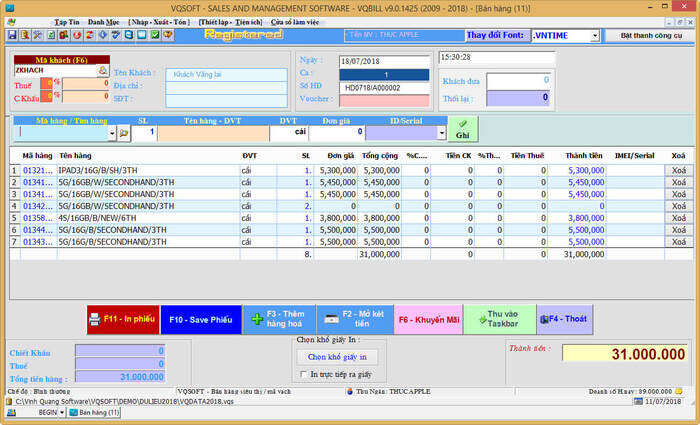
Task: Open the Tập Tin menu
Action: point(67,20)
